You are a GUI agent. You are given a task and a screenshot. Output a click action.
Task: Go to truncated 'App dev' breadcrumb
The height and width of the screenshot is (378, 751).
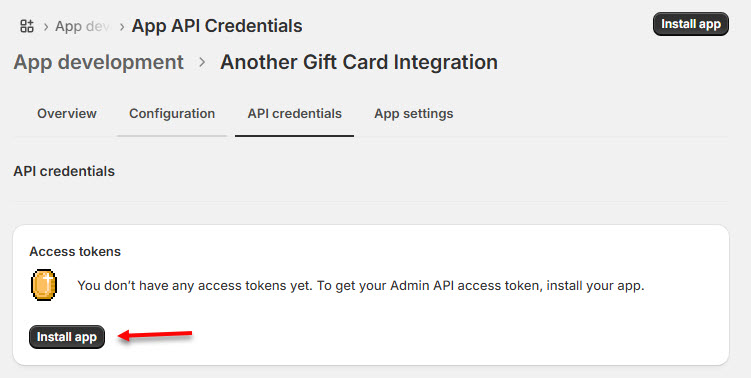pos(82,26)
